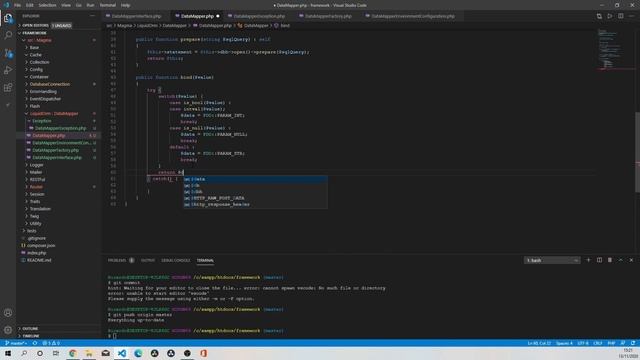640x360 pixels.
Task: Open composer.json in the explorer
Action: click(x=41, y=246)
